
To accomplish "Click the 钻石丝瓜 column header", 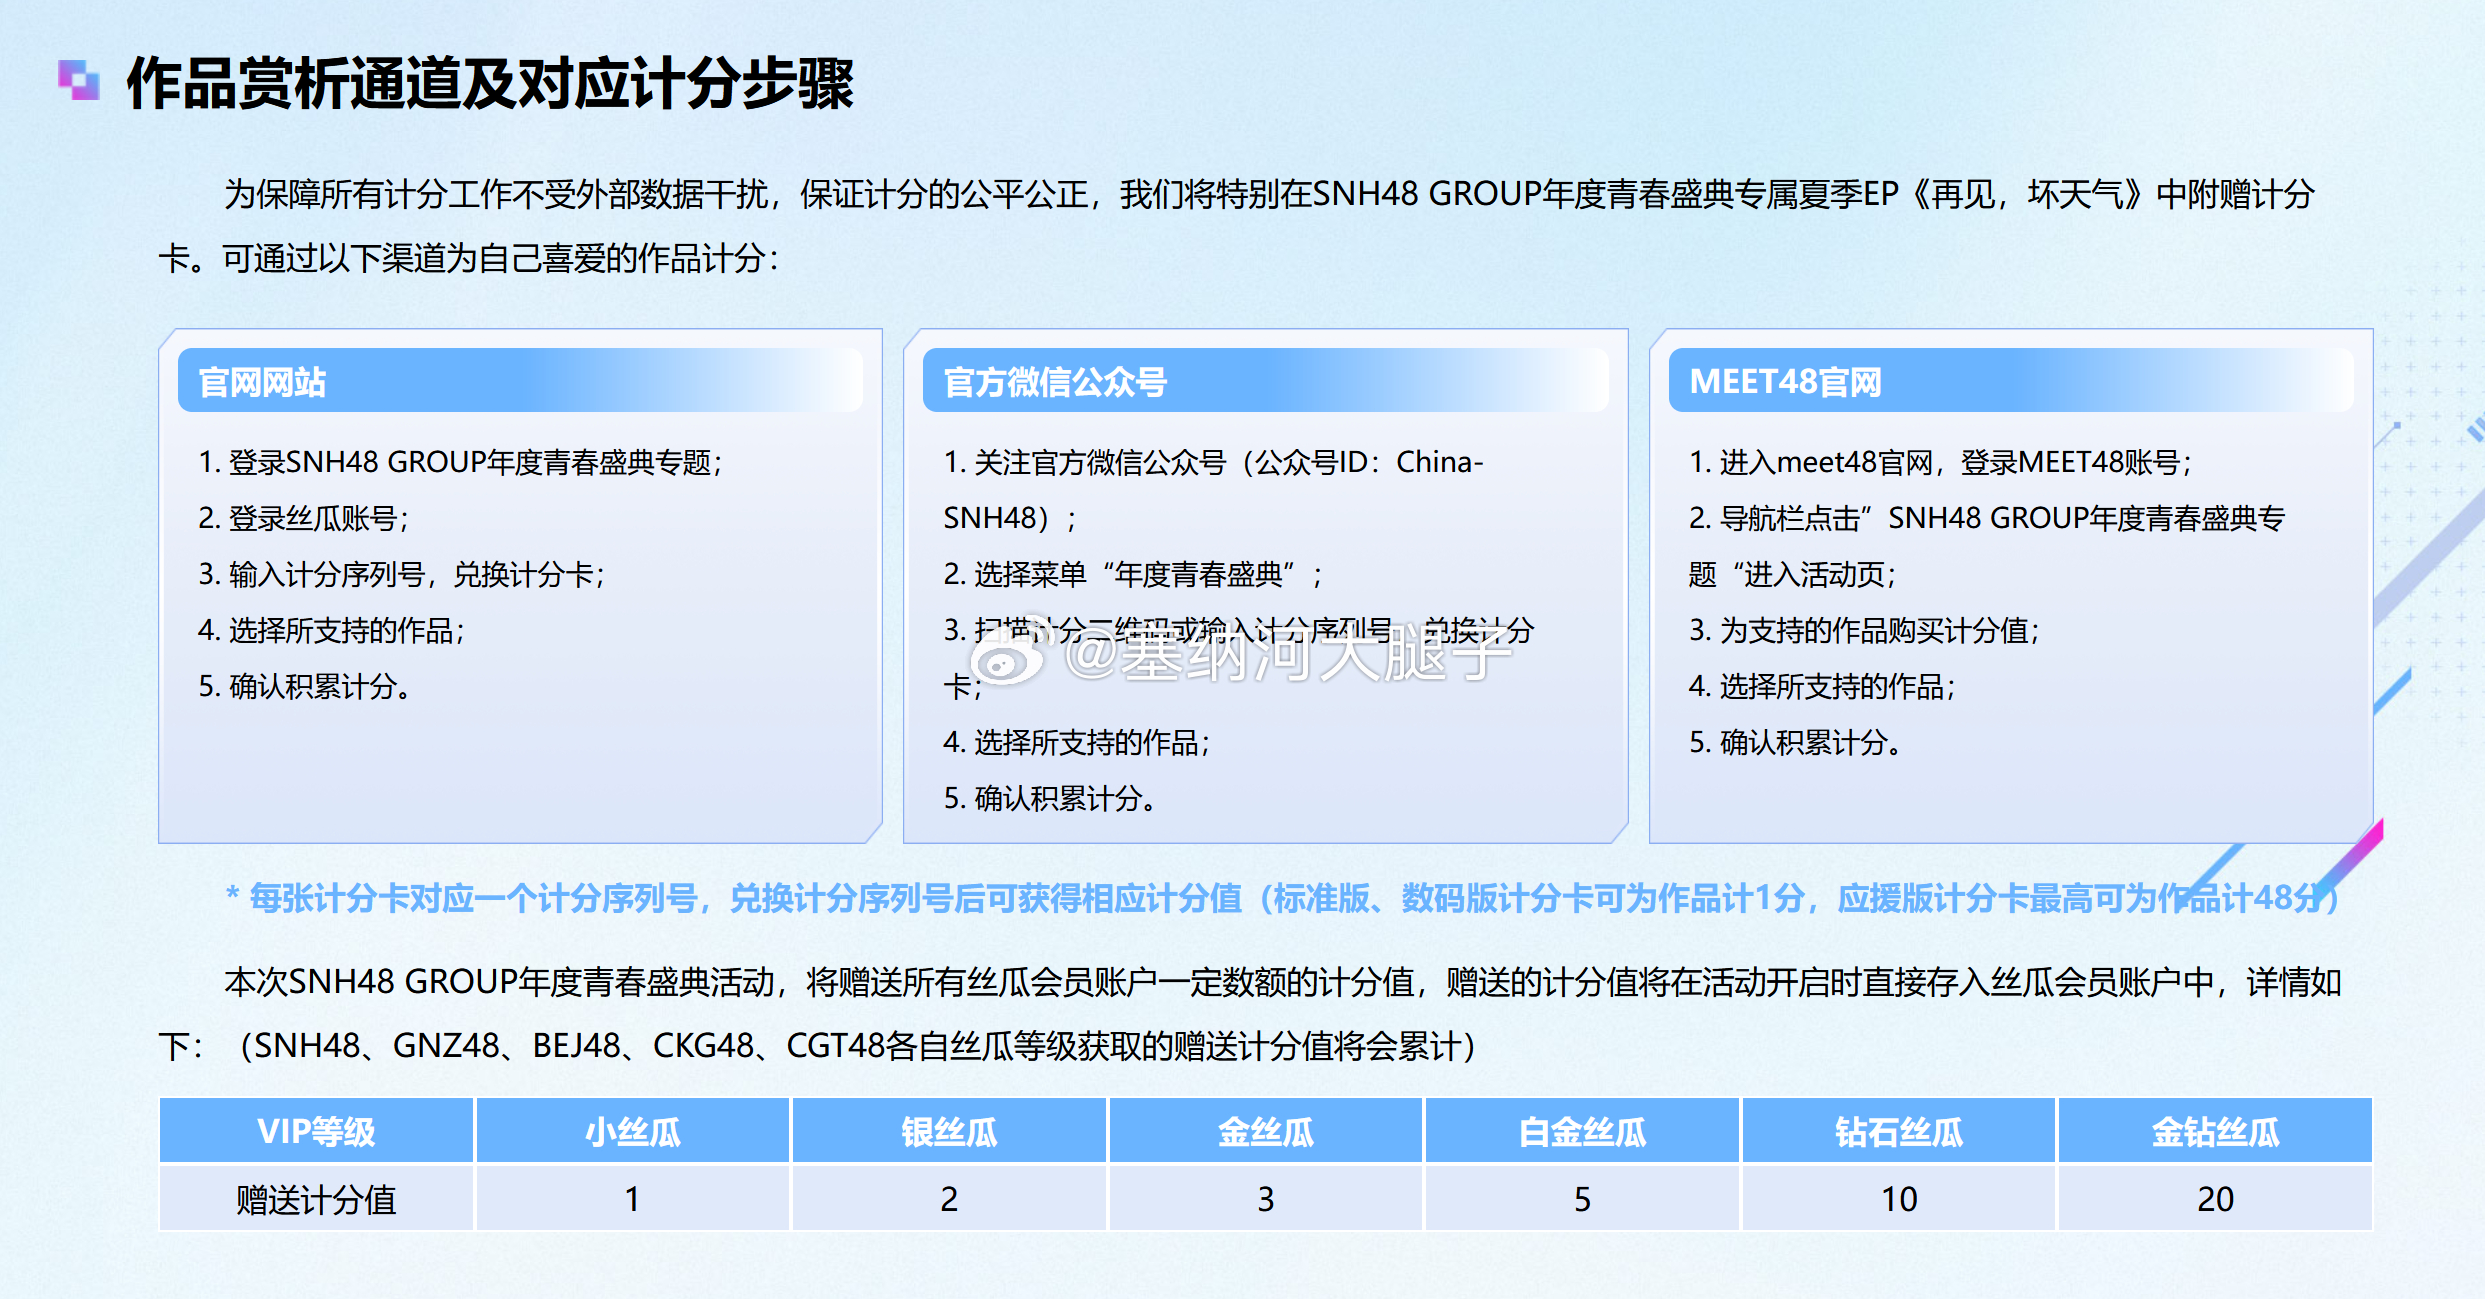I will tap(1899, 1131).
